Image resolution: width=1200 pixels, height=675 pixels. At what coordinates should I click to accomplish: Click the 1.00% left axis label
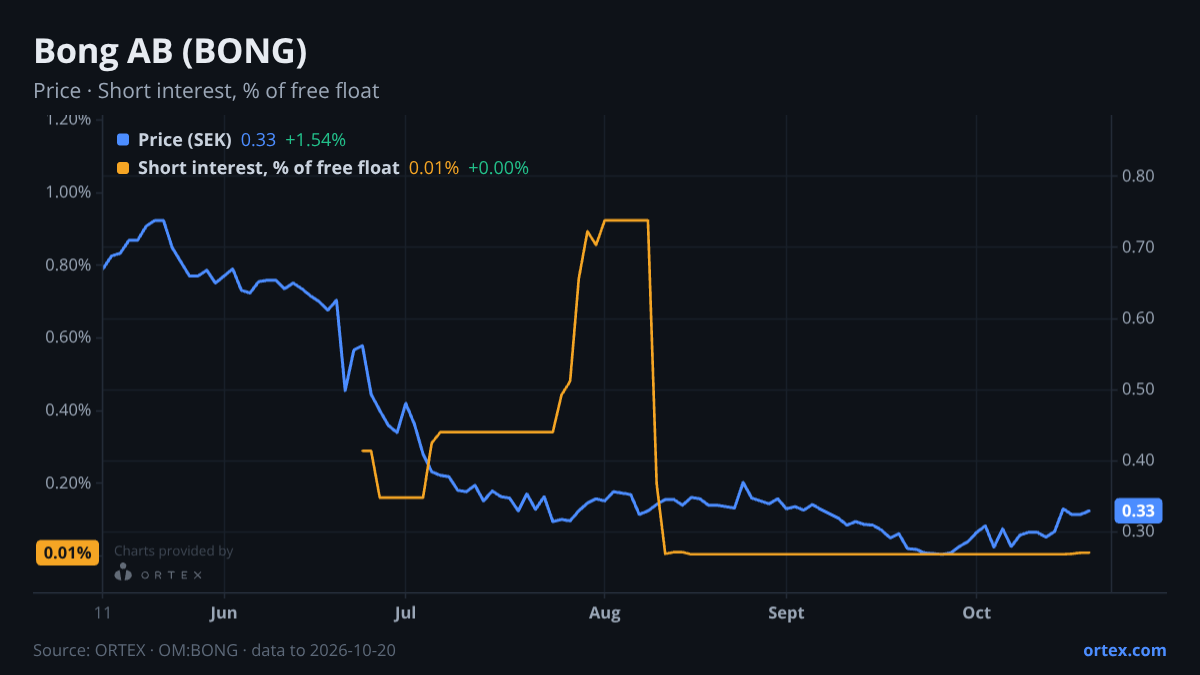pyautogui.click(x=69, y=192)
